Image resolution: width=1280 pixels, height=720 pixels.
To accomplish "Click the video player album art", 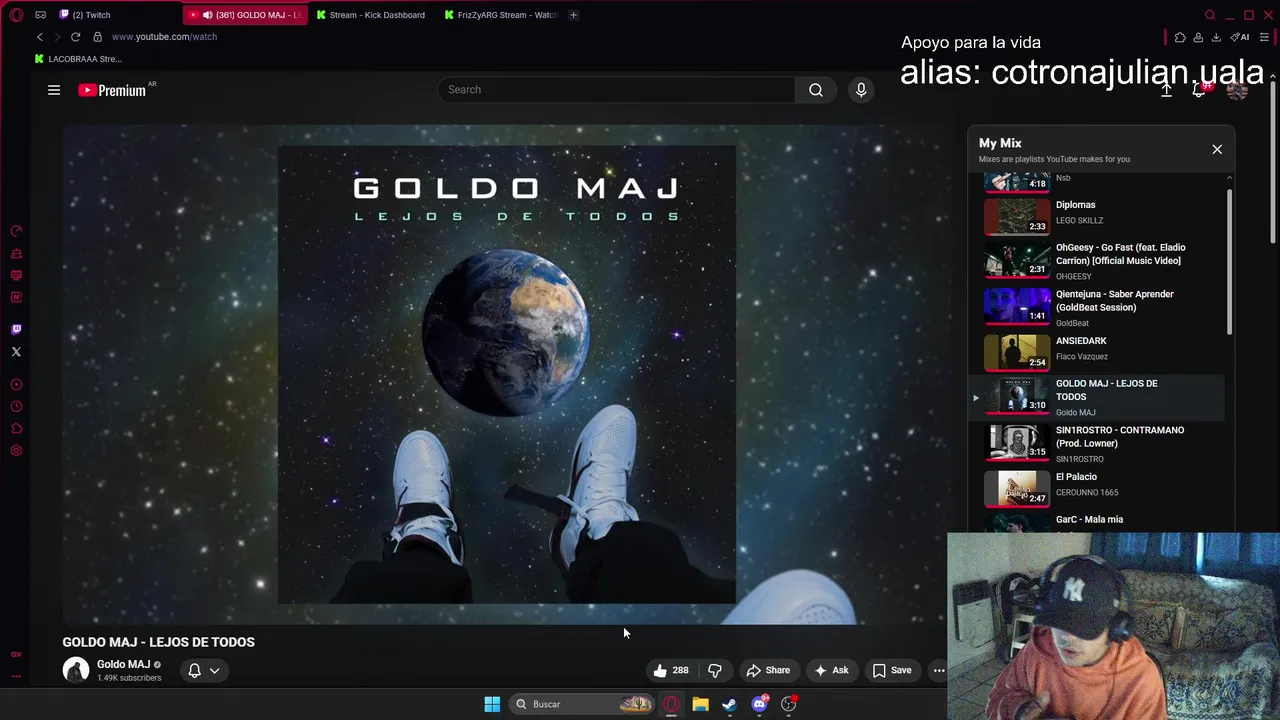I will [507, 375].
